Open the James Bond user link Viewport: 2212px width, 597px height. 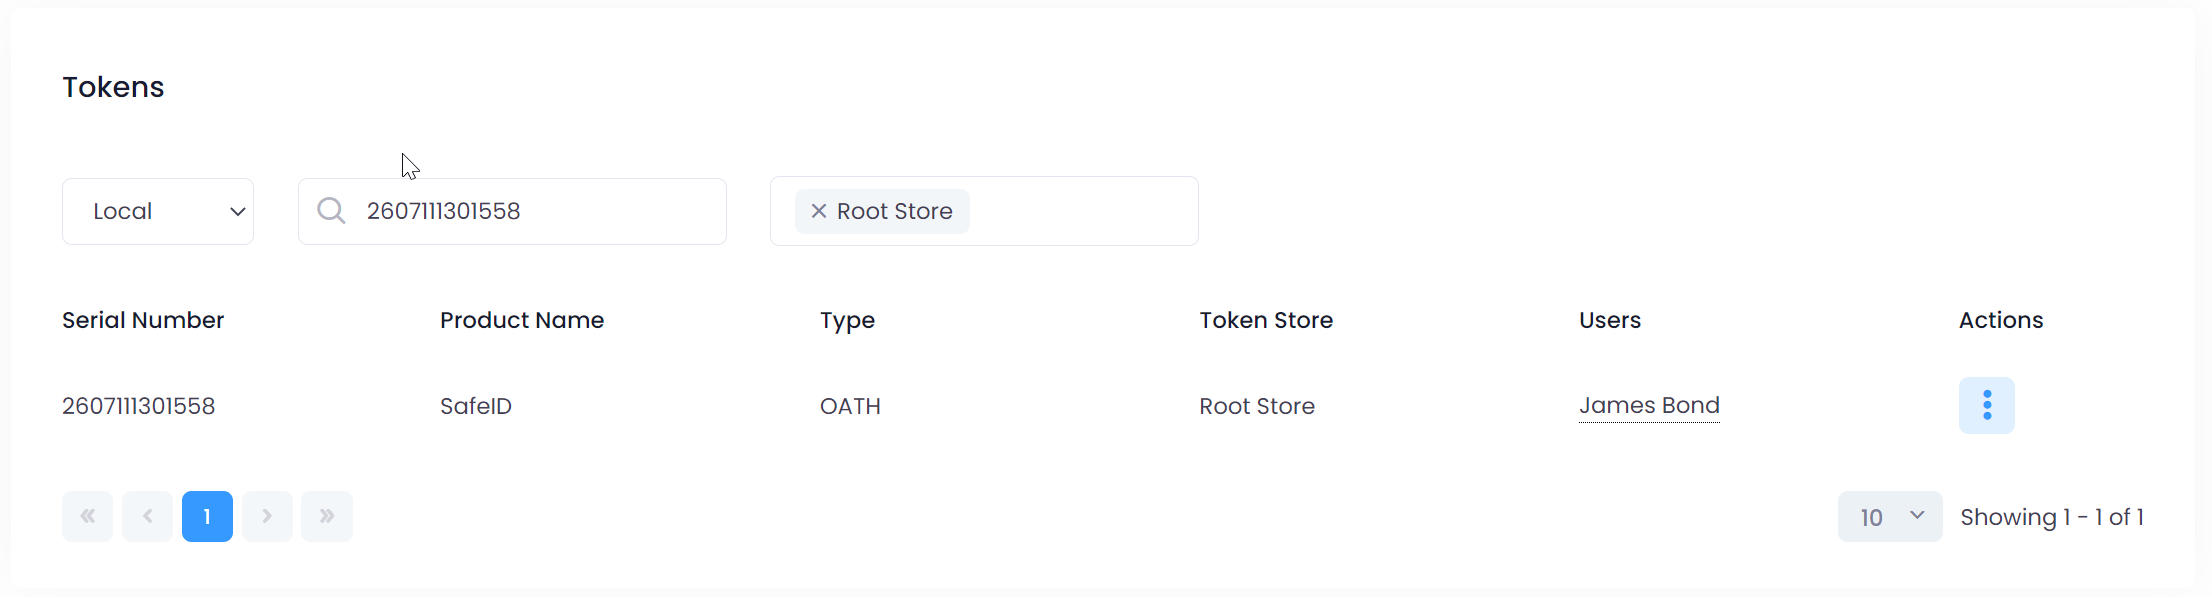(x=1649, y=405)
